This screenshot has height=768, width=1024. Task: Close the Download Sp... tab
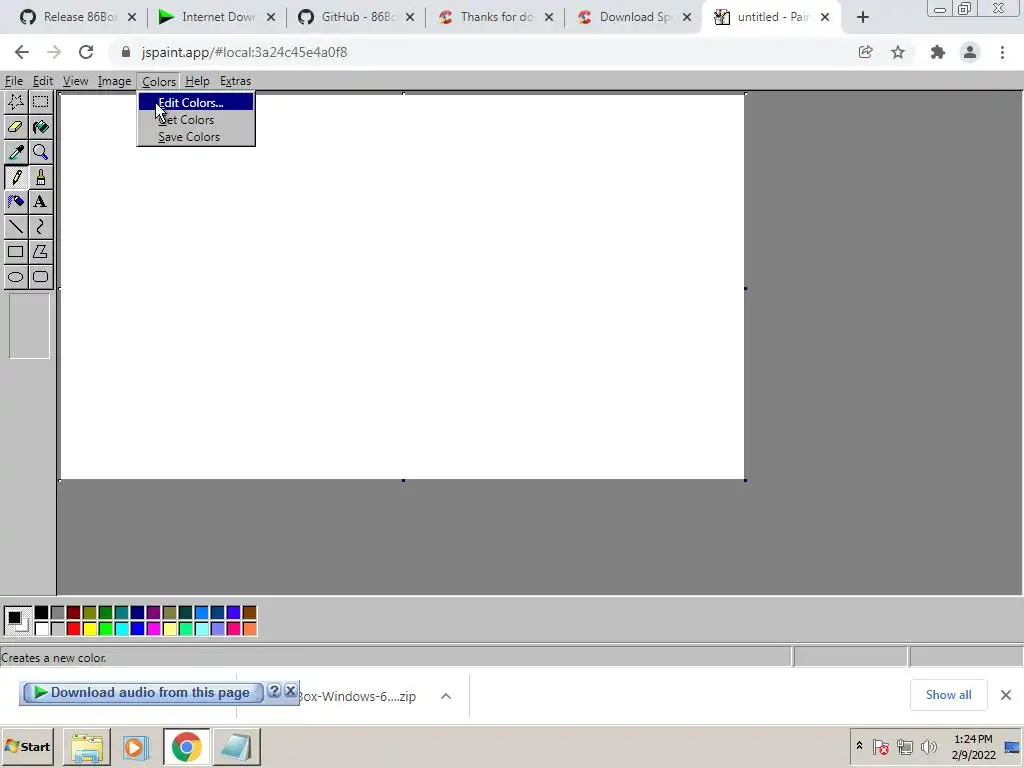point(687,18)
